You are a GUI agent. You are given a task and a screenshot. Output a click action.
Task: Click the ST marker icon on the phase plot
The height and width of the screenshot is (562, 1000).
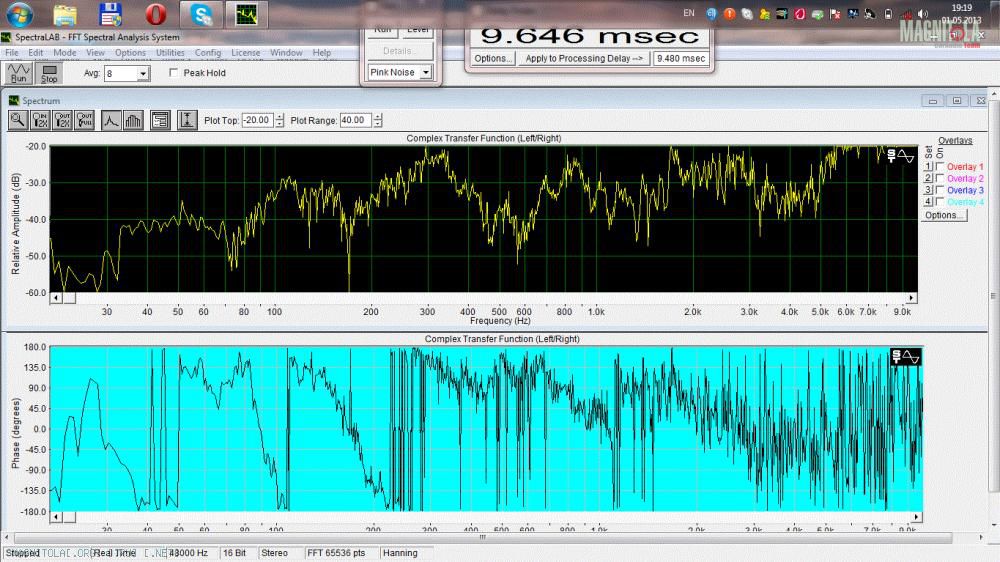coord(896,357)
